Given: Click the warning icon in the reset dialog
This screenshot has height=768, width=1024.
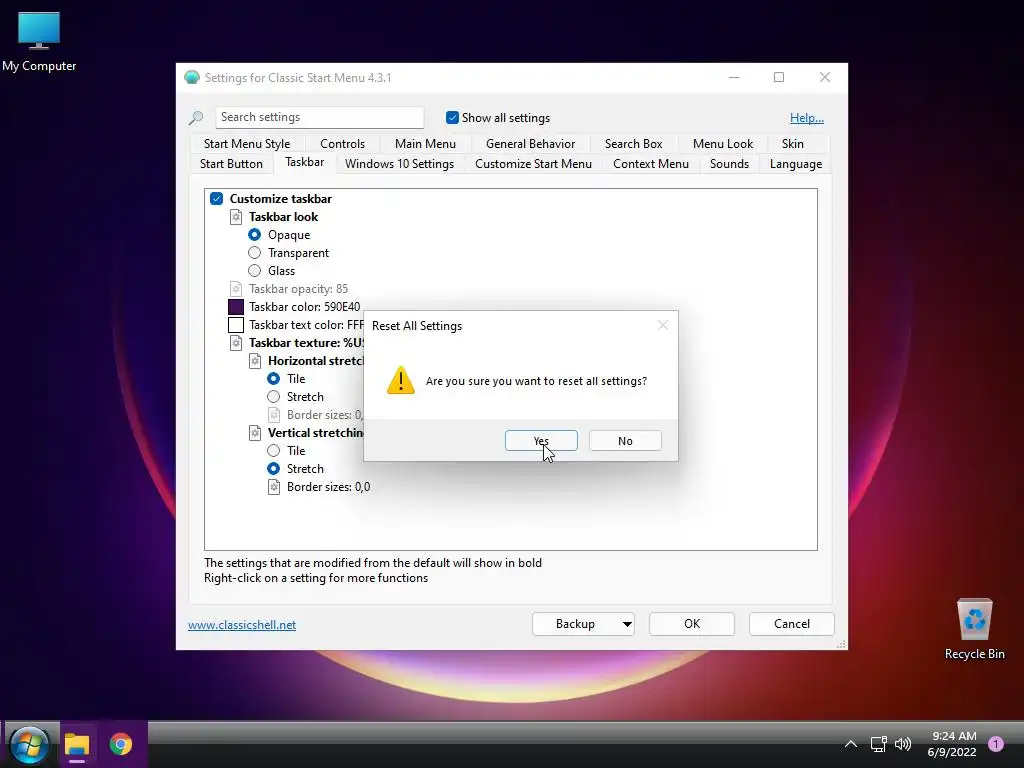Looking at the screenshot, I should (x=400, y=380).
